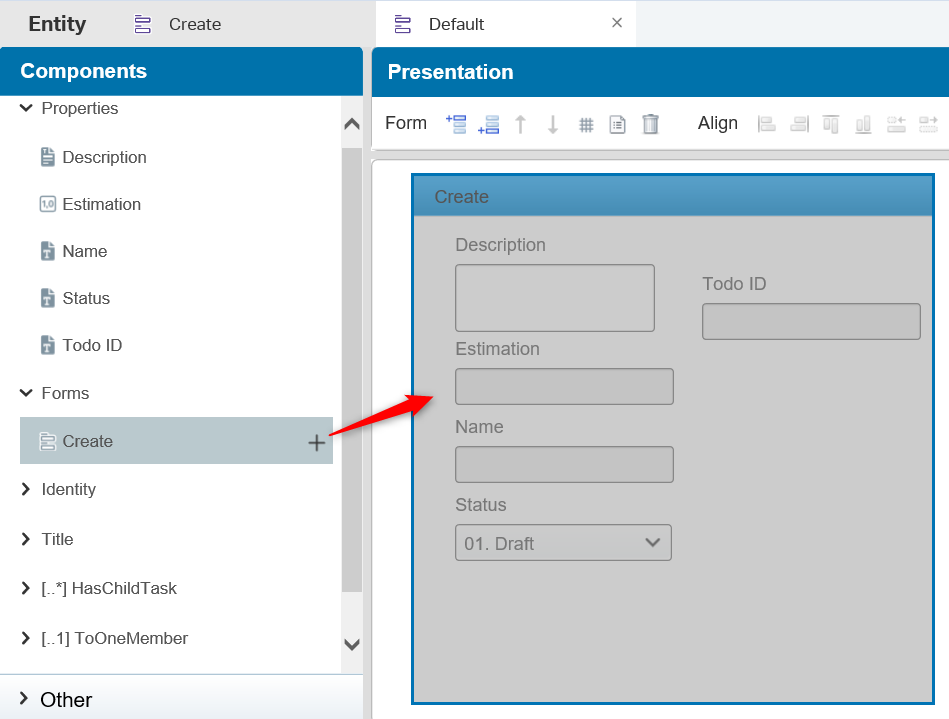Select the Entity tab label
Image resolution: width=949 pixels, height=719 pixels.
(57, 24)
